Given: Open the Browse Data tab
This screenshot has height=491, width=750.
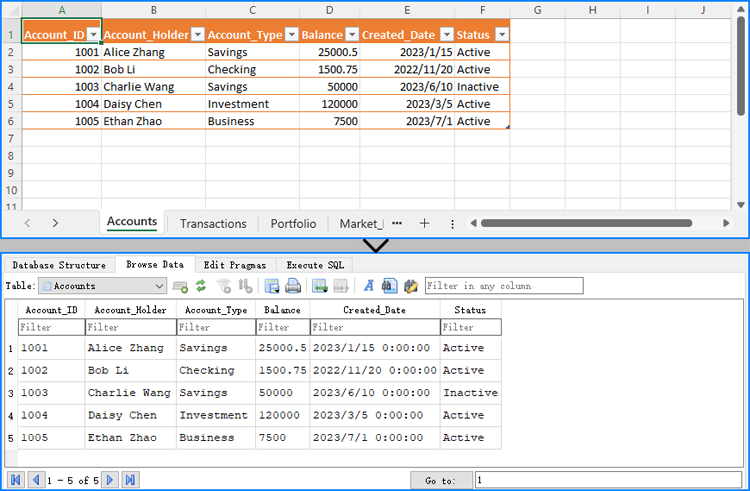Looking at the screenshot, I should tap(155, 264).
